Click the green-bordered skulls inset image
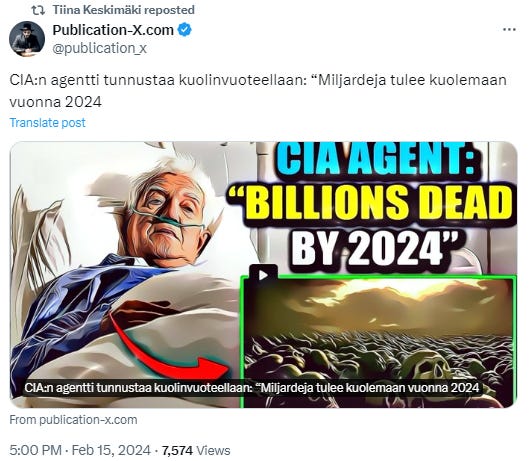This screenshot has width=532, height=461. (378, 341)
